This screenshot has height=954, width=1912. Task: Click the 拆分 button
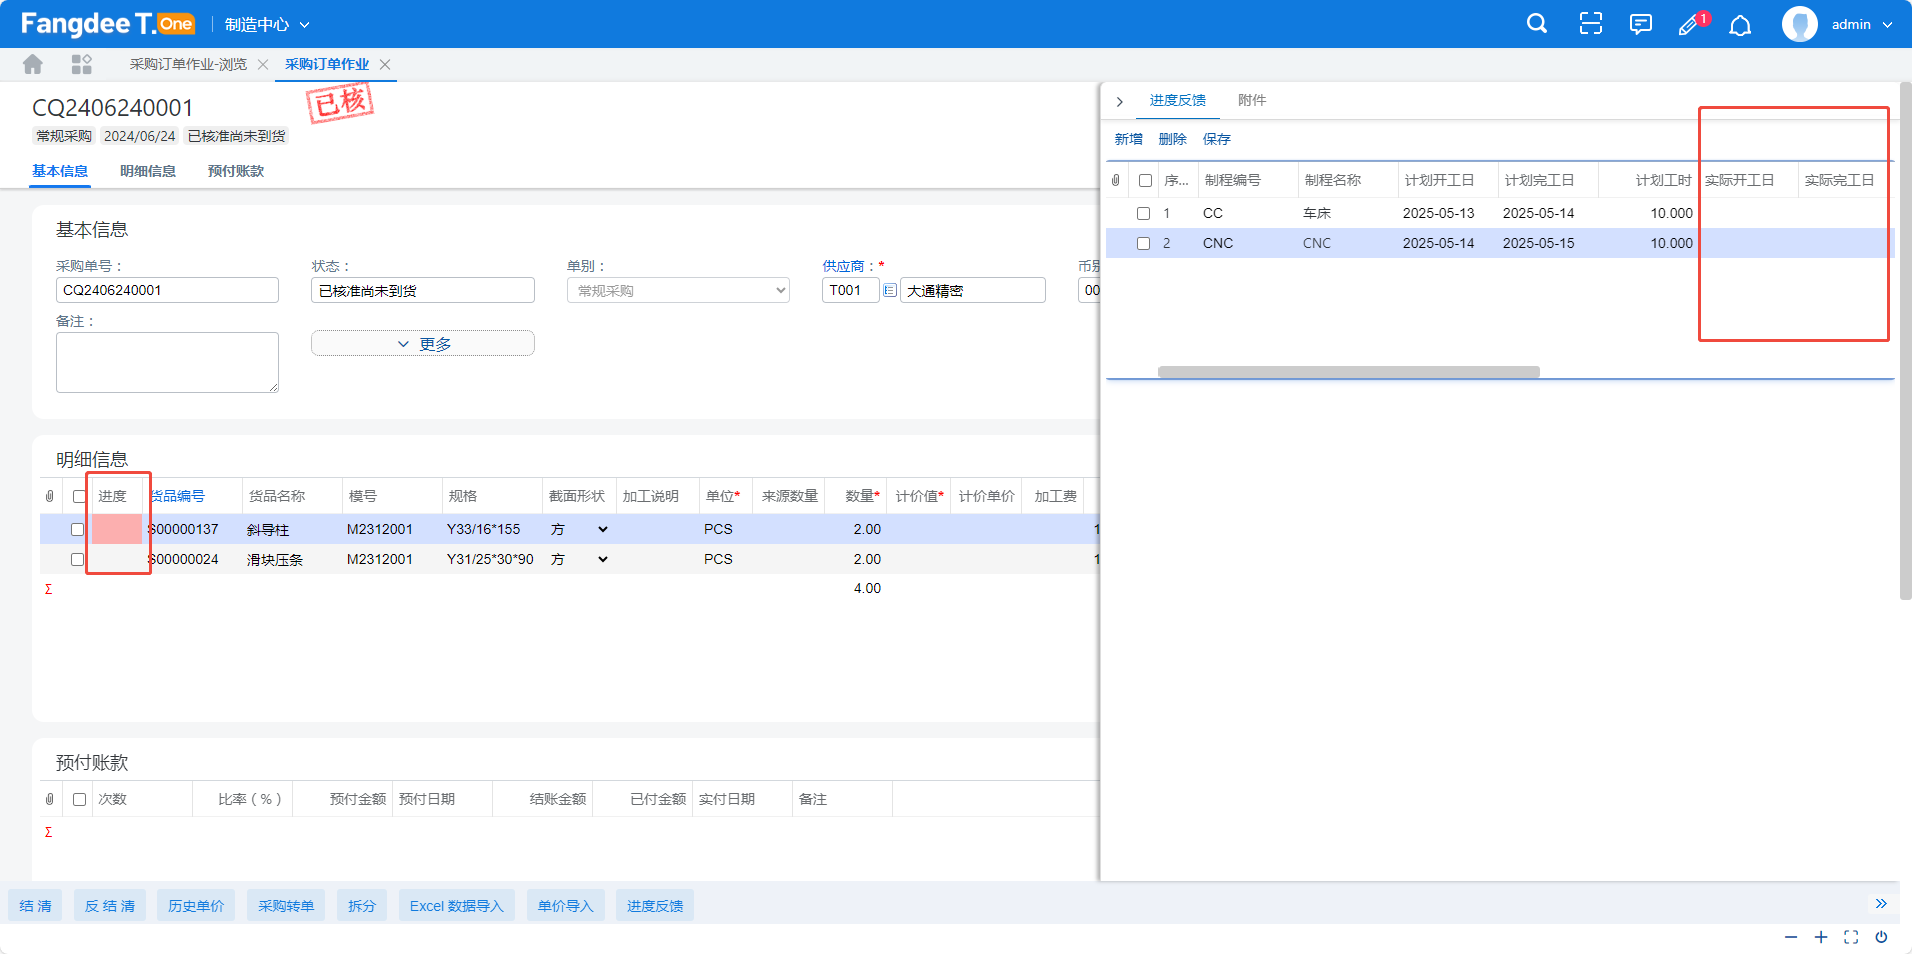point(362,906)
